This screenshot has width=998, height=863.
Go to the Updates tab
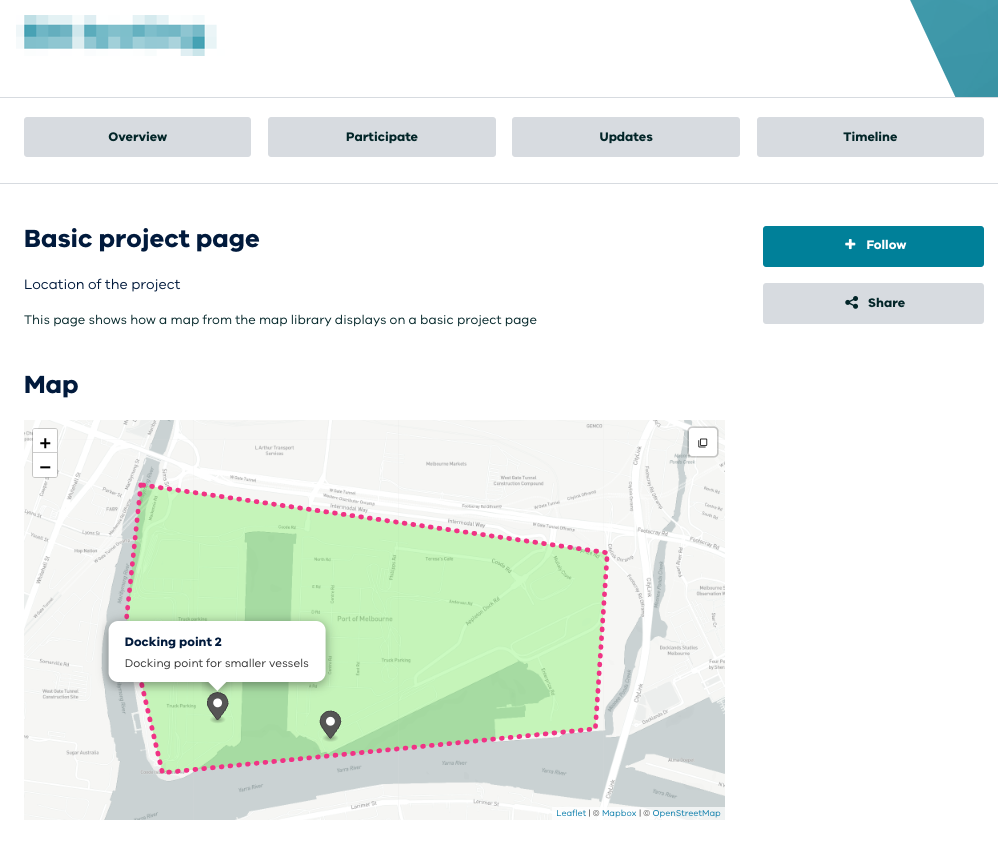click(x=625, y=137)
